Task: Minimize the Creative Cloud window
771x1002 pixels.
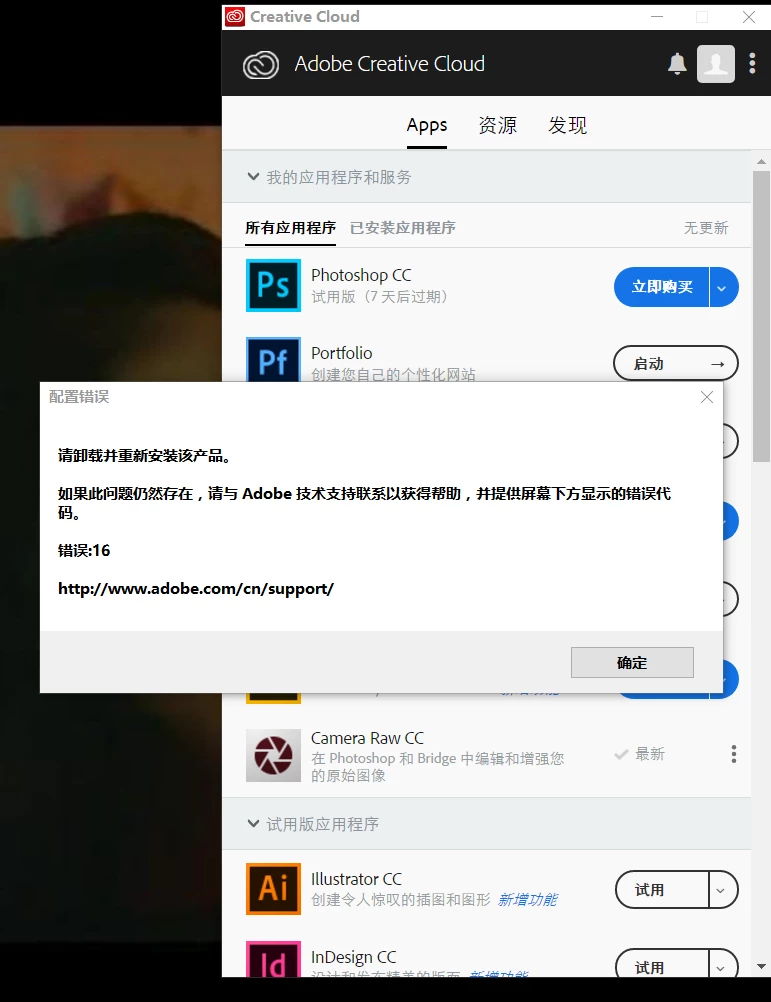Action: [657, 17]
